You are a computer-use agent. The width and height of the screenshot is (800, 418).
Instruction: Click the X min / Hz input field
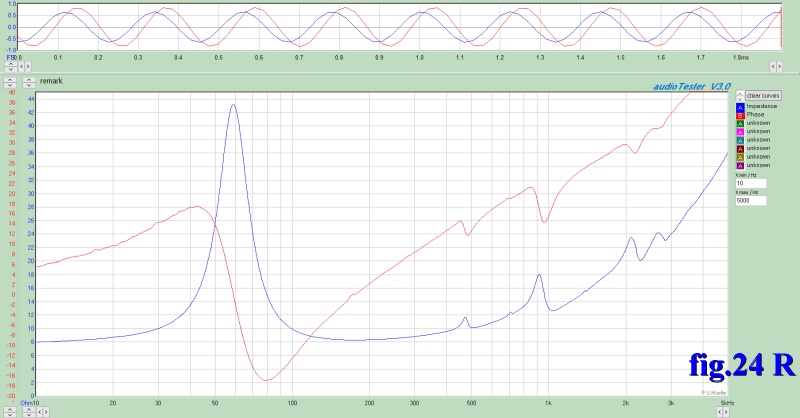(x=750, y=184)
